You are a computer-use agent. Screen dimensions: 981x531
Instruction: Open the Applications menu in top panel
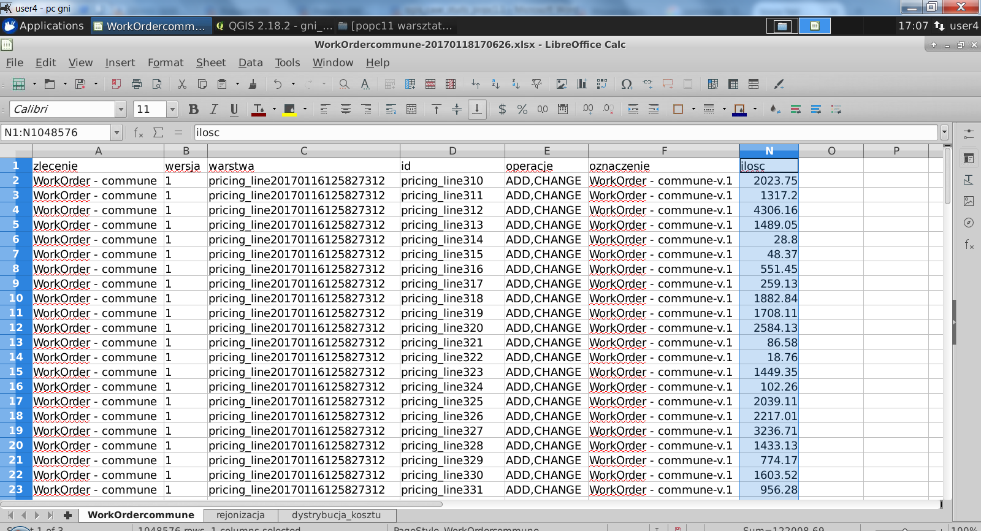click(x=49, y=25)
